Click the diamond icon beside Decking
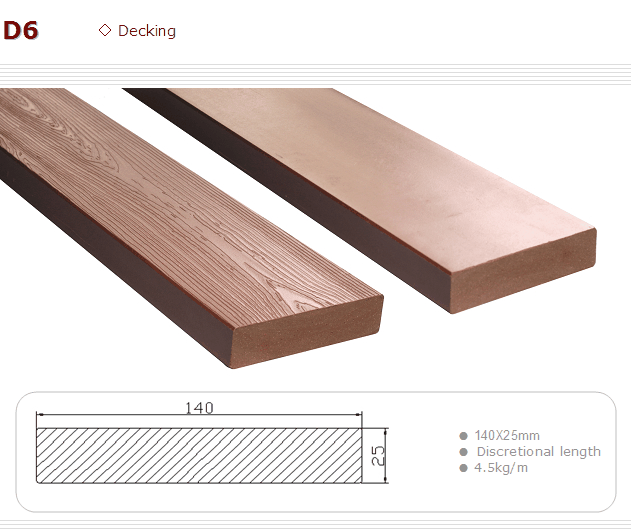This screenshot has height=531, width=631. [x=105, y=30]
